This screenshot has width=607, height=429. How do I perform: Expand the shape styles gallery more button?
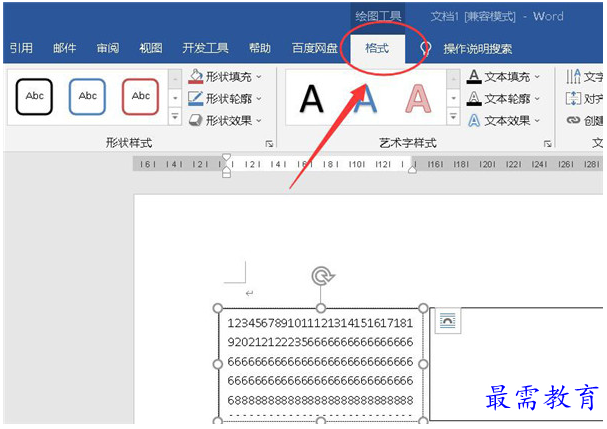click(x=175, y=116)
